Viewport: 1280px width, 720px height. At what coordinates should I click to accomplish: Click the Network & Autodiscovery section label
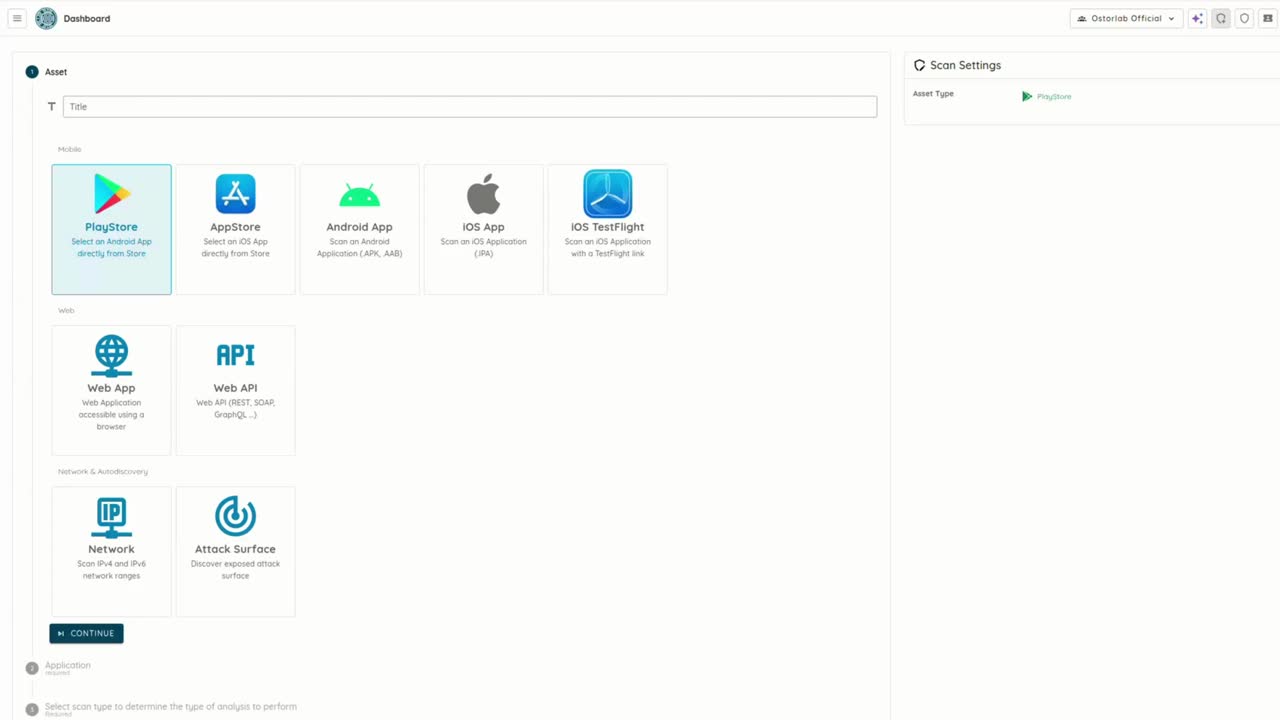pos(102,471)
